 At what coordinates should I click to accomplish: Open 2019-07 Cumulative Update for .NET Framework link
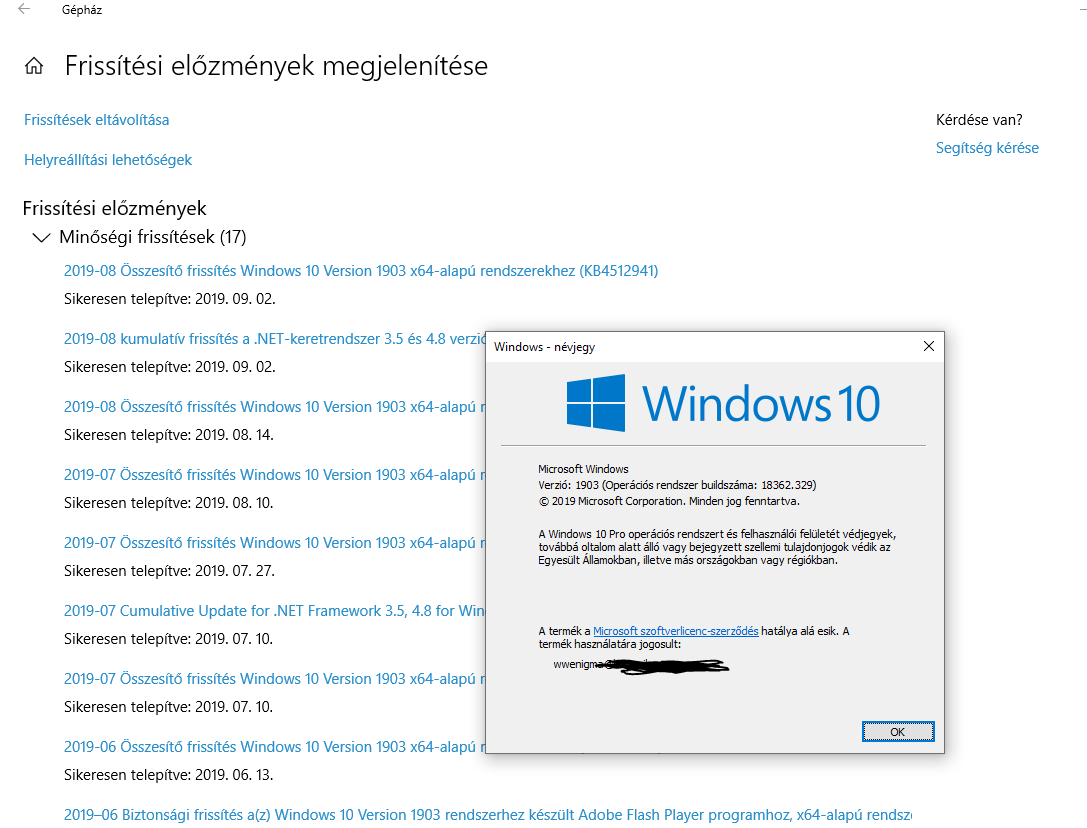(275, 611)
